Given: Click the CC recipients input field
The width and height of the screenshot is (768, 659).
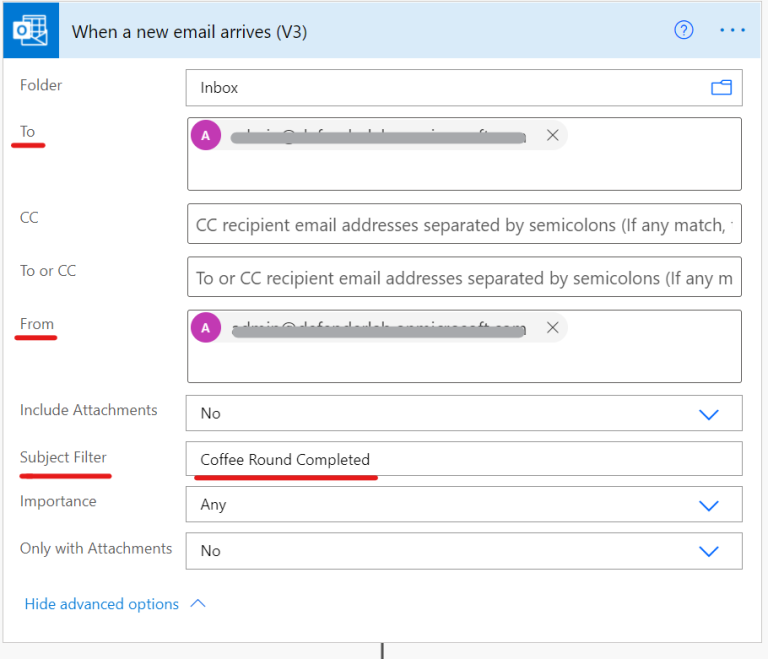Looking at the screenshot, I should [x=464, y=225].
